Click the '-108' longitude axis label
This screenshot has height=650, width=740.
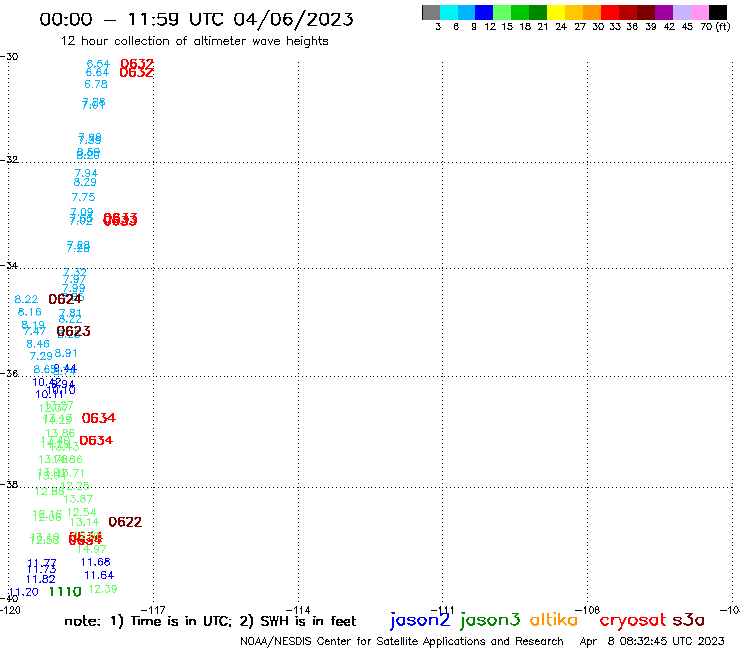[x=588, y=610]
